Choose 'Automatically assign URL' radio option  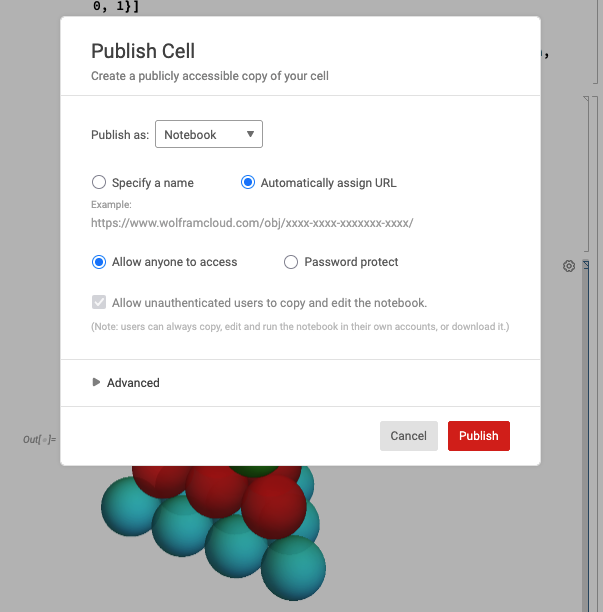[248, 183]
